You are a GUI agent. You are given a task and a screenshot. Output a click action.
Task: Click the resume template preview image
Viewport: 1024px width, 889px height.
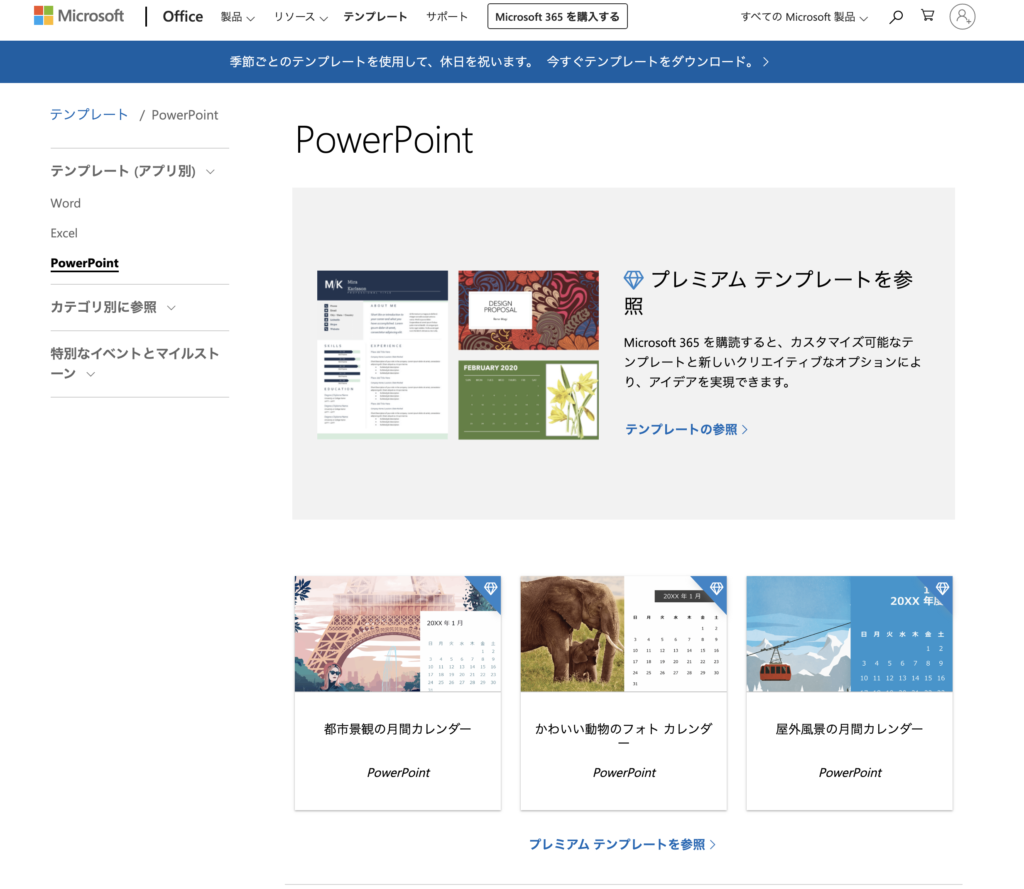[x=383, y=355]
